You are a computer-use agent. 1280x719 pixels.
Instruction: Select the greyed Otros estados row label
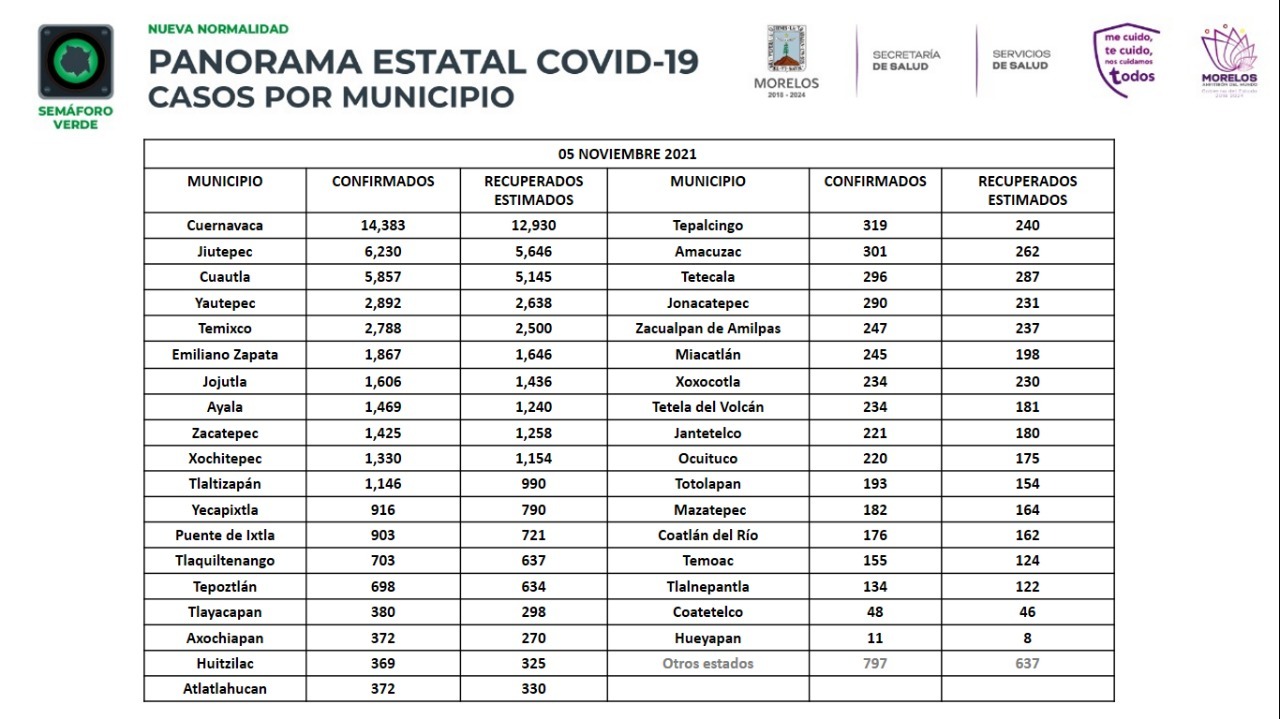tap(708, 663)
